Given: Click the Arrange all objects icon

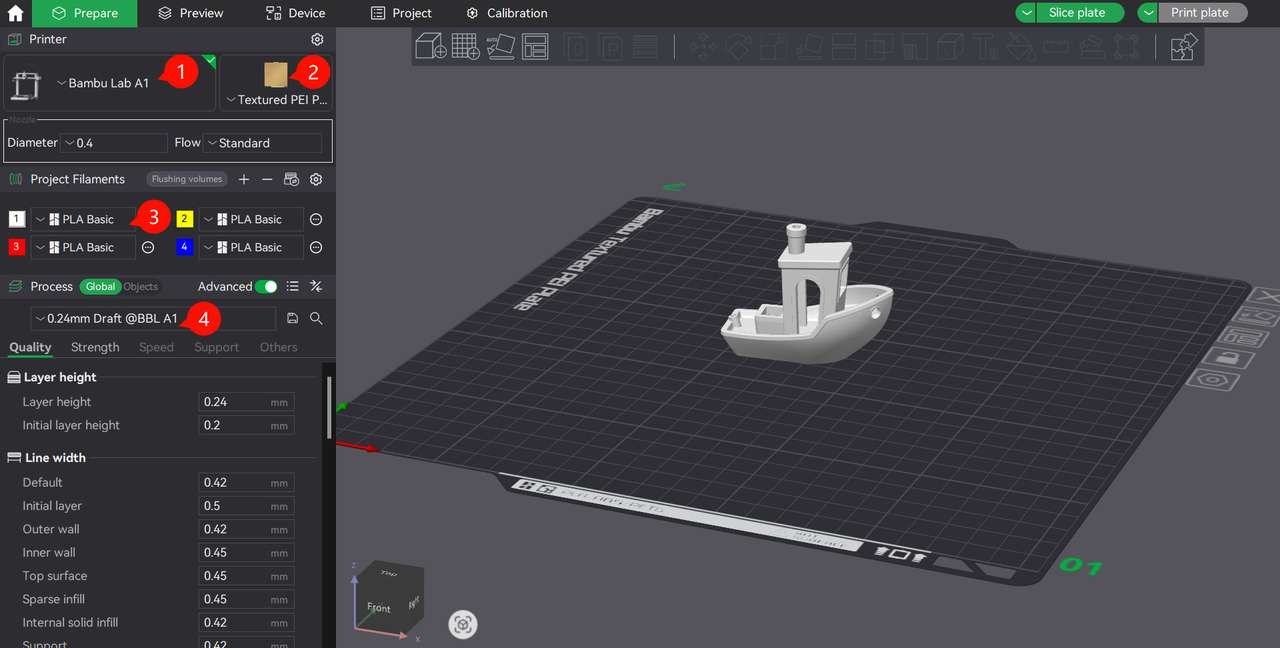Looking at the screenshot, I should (536, 47).
